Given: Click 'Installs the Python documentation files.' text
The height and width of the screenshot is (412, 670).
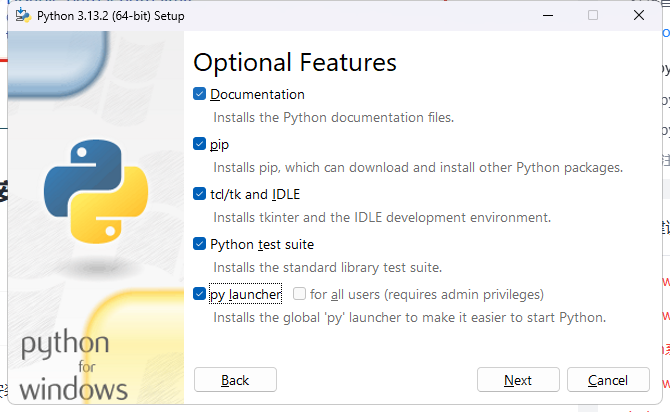Looking at the screenshot, I should click(x=334, y=118).
